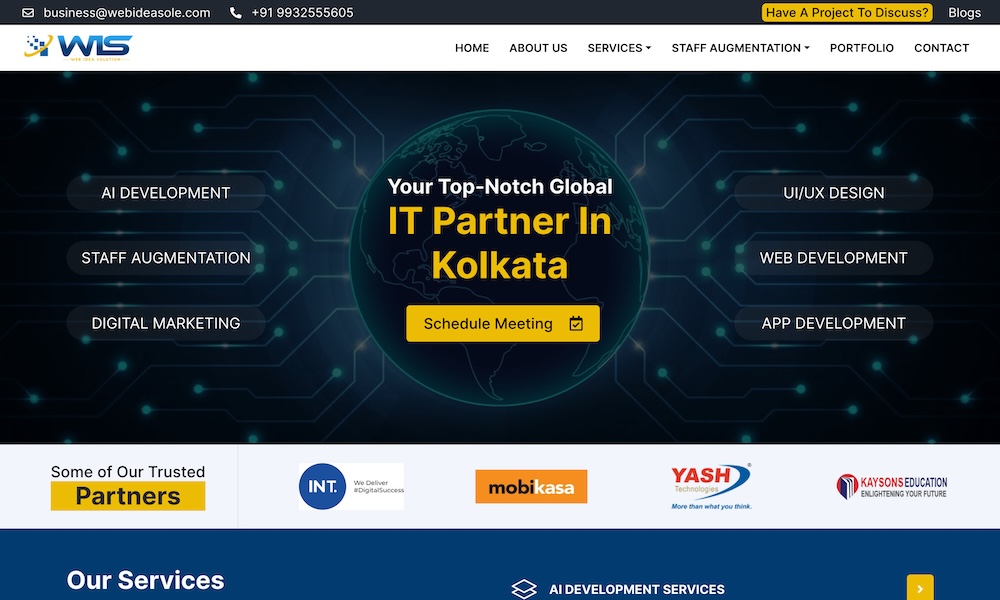Open the Portfolio menu item
Image resolution: width=1000 pixels, height=600 pixels.
click(862, 48)
